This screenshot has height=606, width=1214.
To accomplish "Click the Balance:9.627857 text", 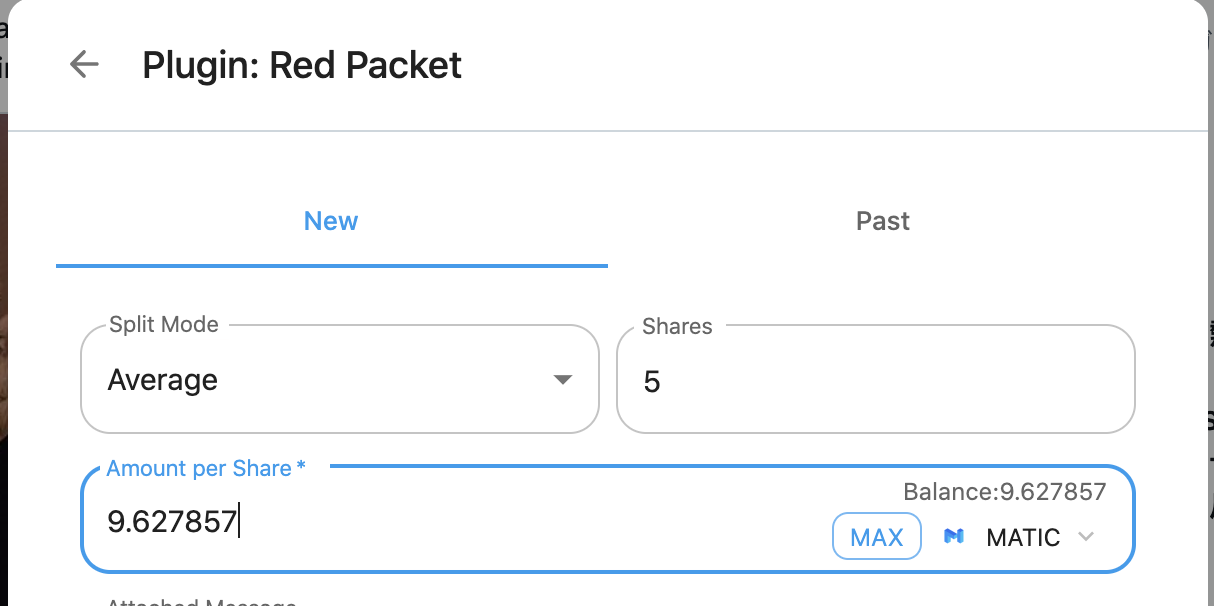I will pos(1004,491).
